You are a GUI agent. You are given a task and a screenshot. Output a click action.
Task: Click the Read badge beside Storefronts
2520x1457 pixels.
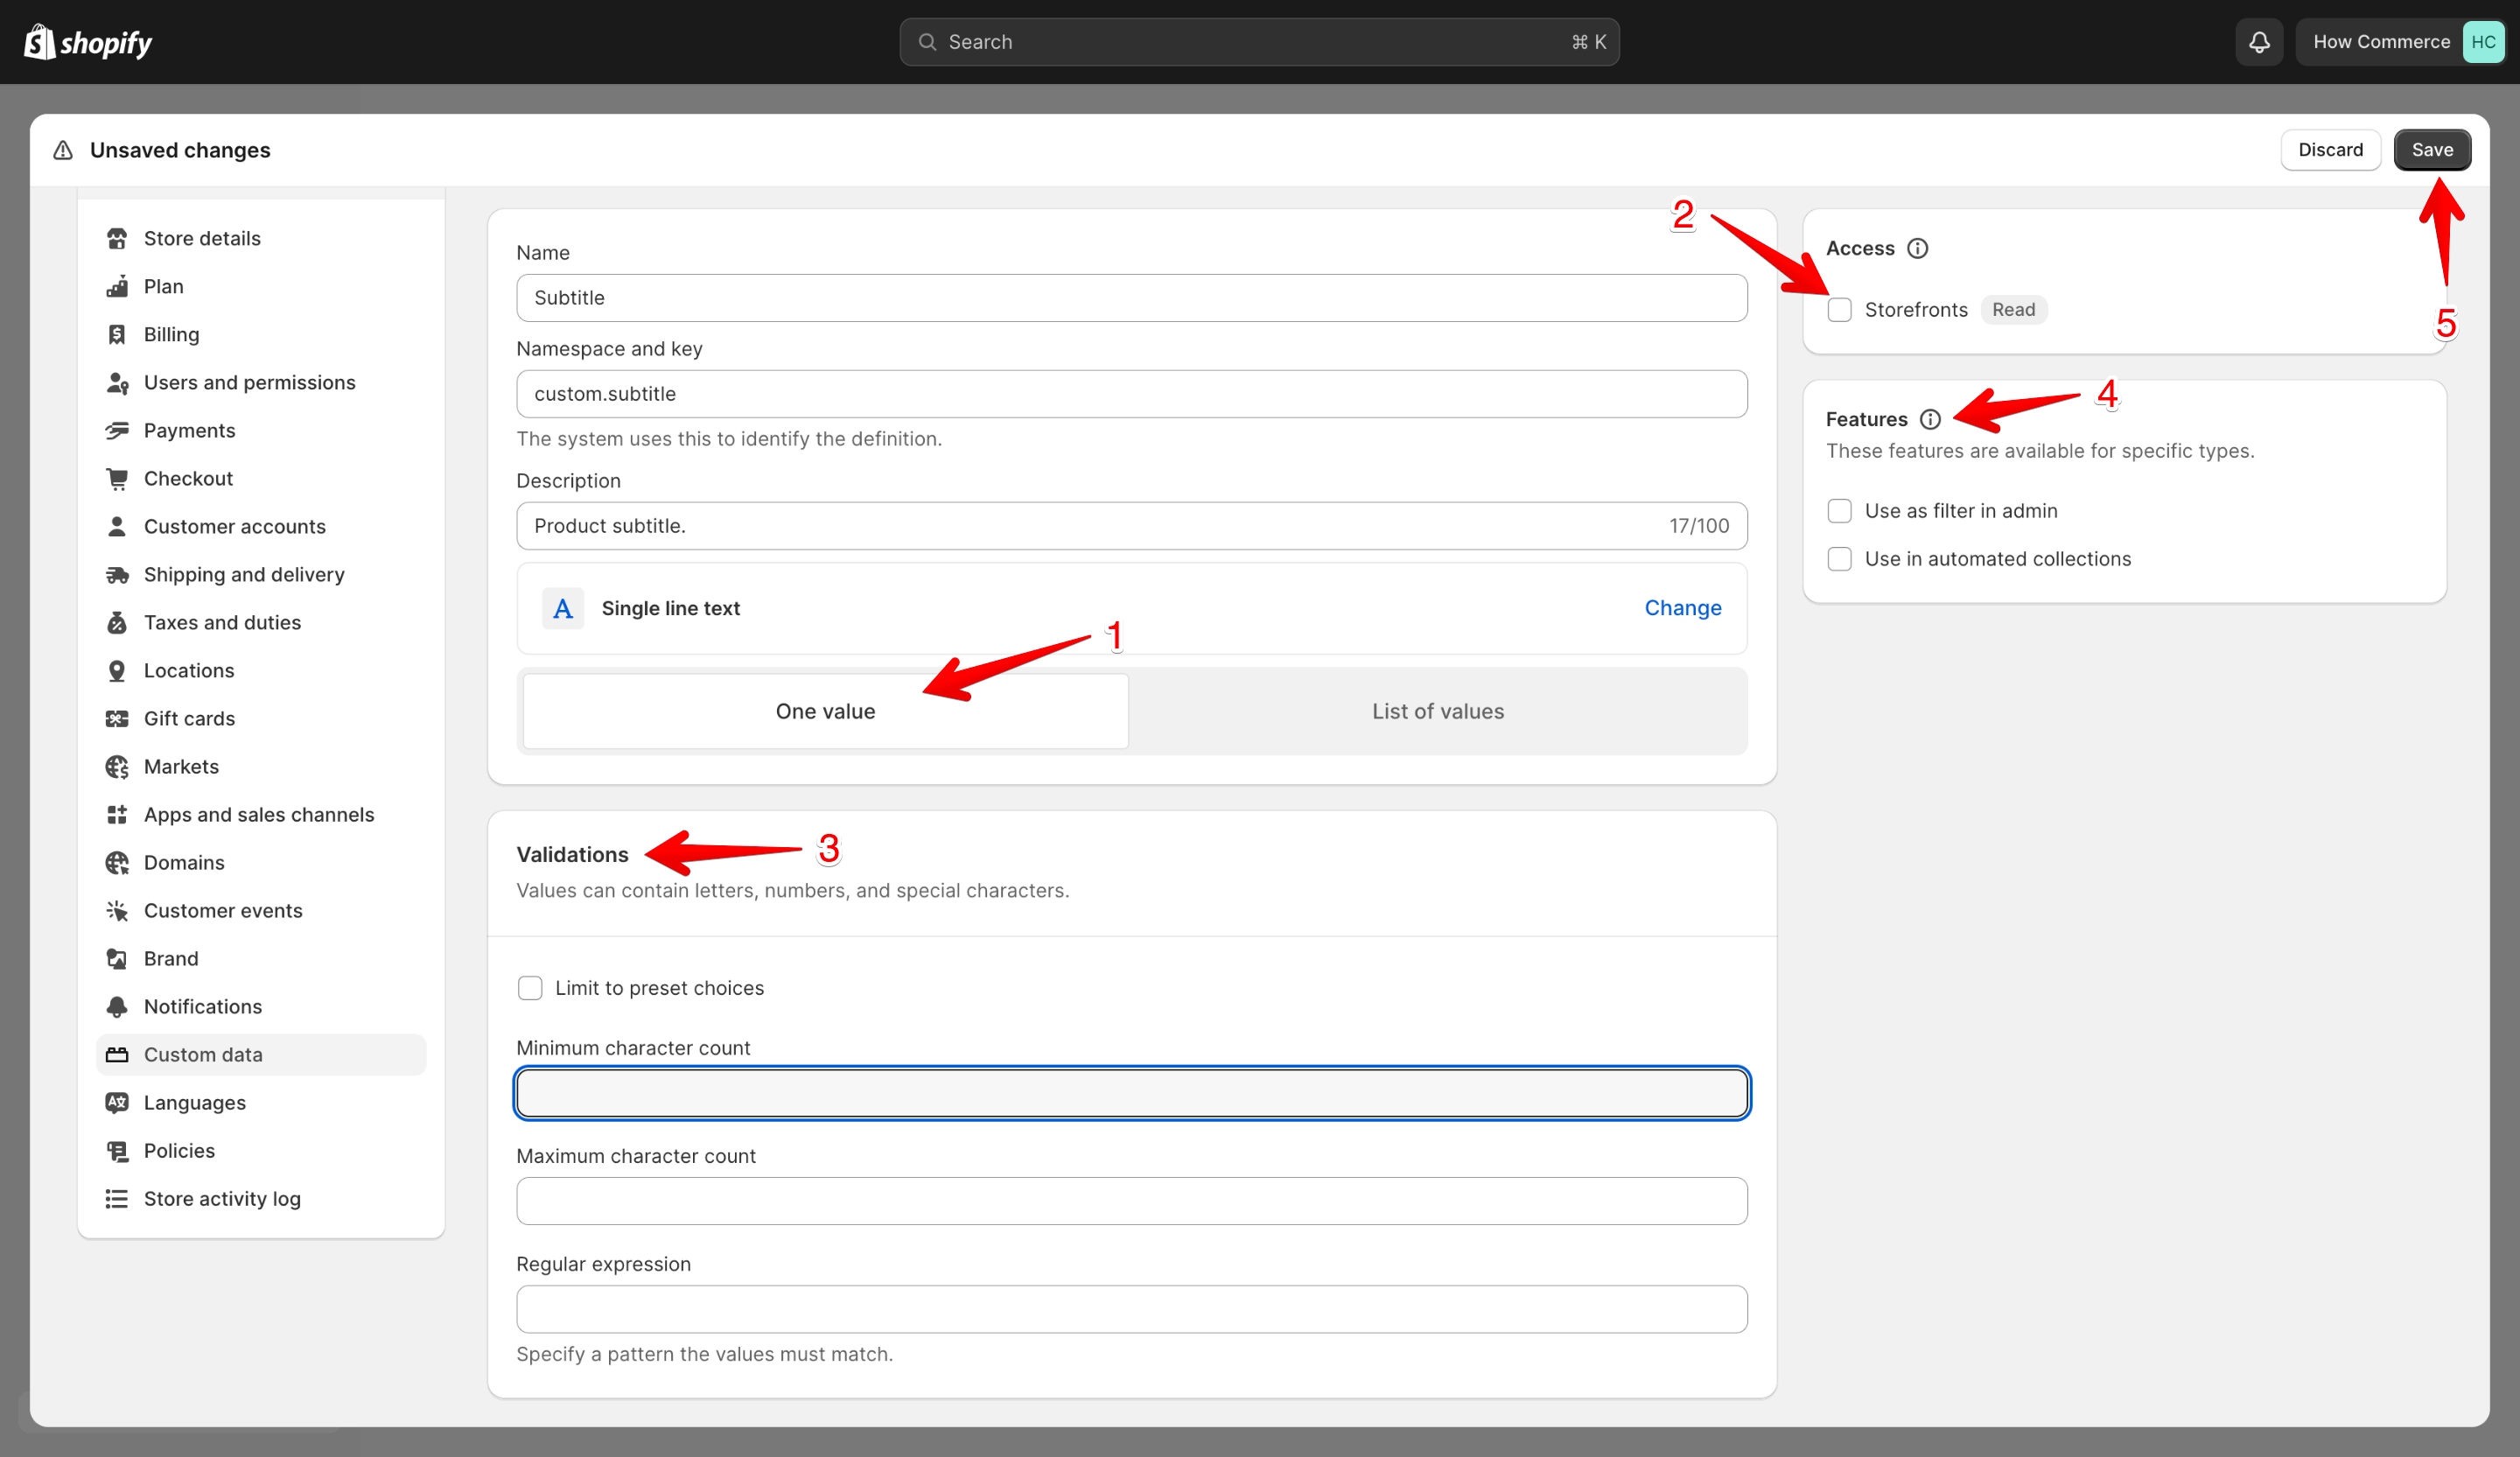click(2013, 310)
